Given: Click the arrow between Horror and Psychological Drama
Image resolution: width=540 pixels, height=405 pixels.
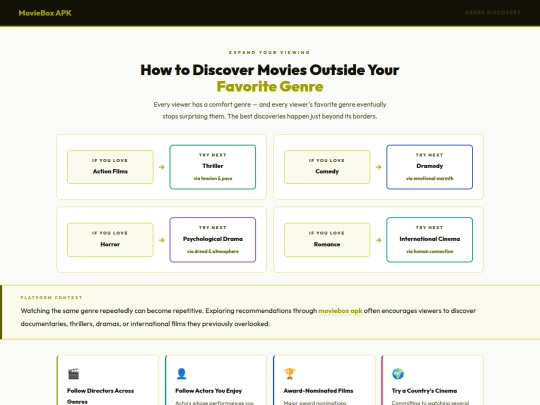Looking at the screenshot, I should coord(162,240).
